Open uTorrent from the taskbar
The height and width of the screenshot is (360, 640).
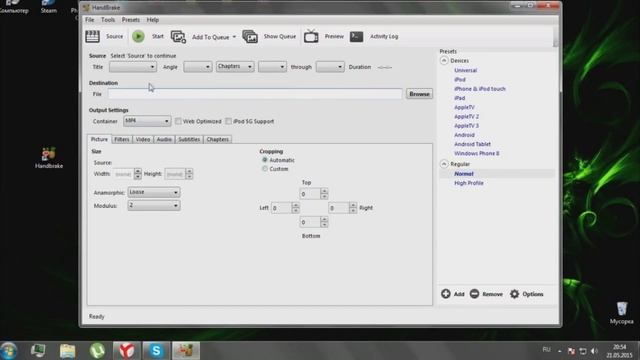point(97,351)
